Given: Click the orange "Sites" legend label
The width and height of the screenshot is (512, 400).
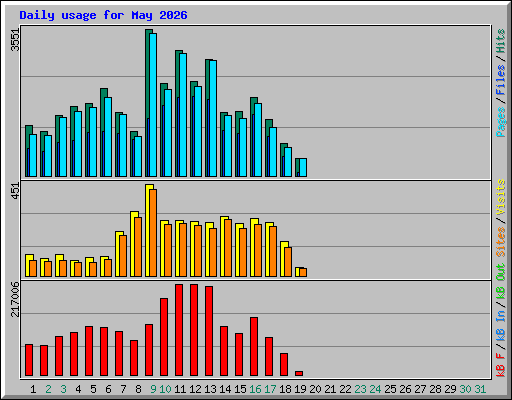Looking at the screenshot, I should point(501,242).
